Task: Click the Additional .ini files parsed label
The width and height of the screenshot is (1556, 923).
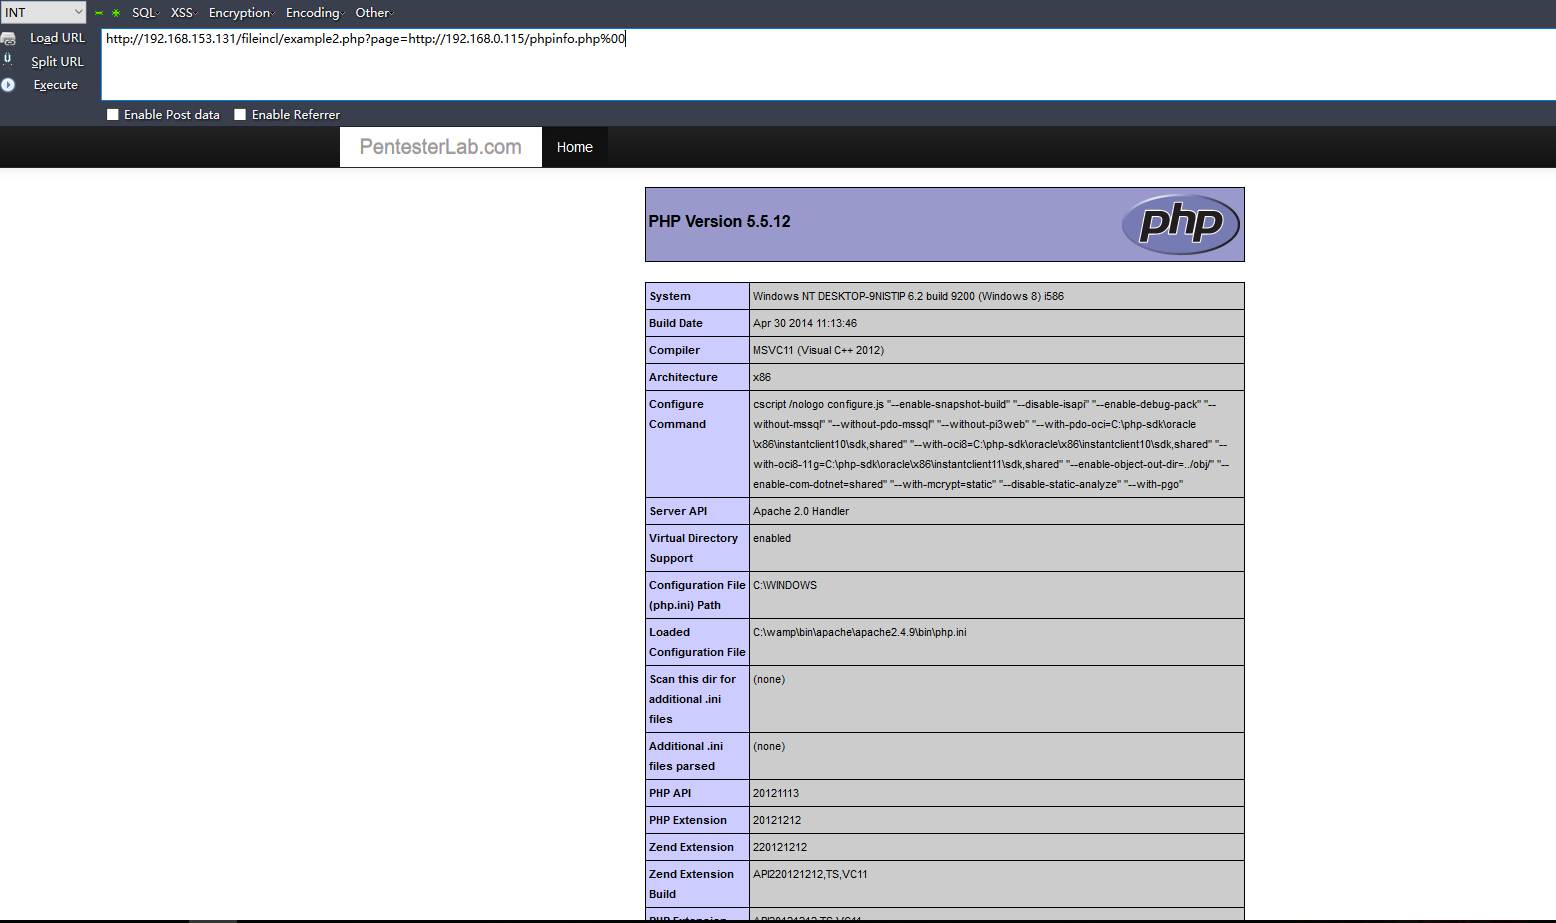Action: [x=686, y=756]
